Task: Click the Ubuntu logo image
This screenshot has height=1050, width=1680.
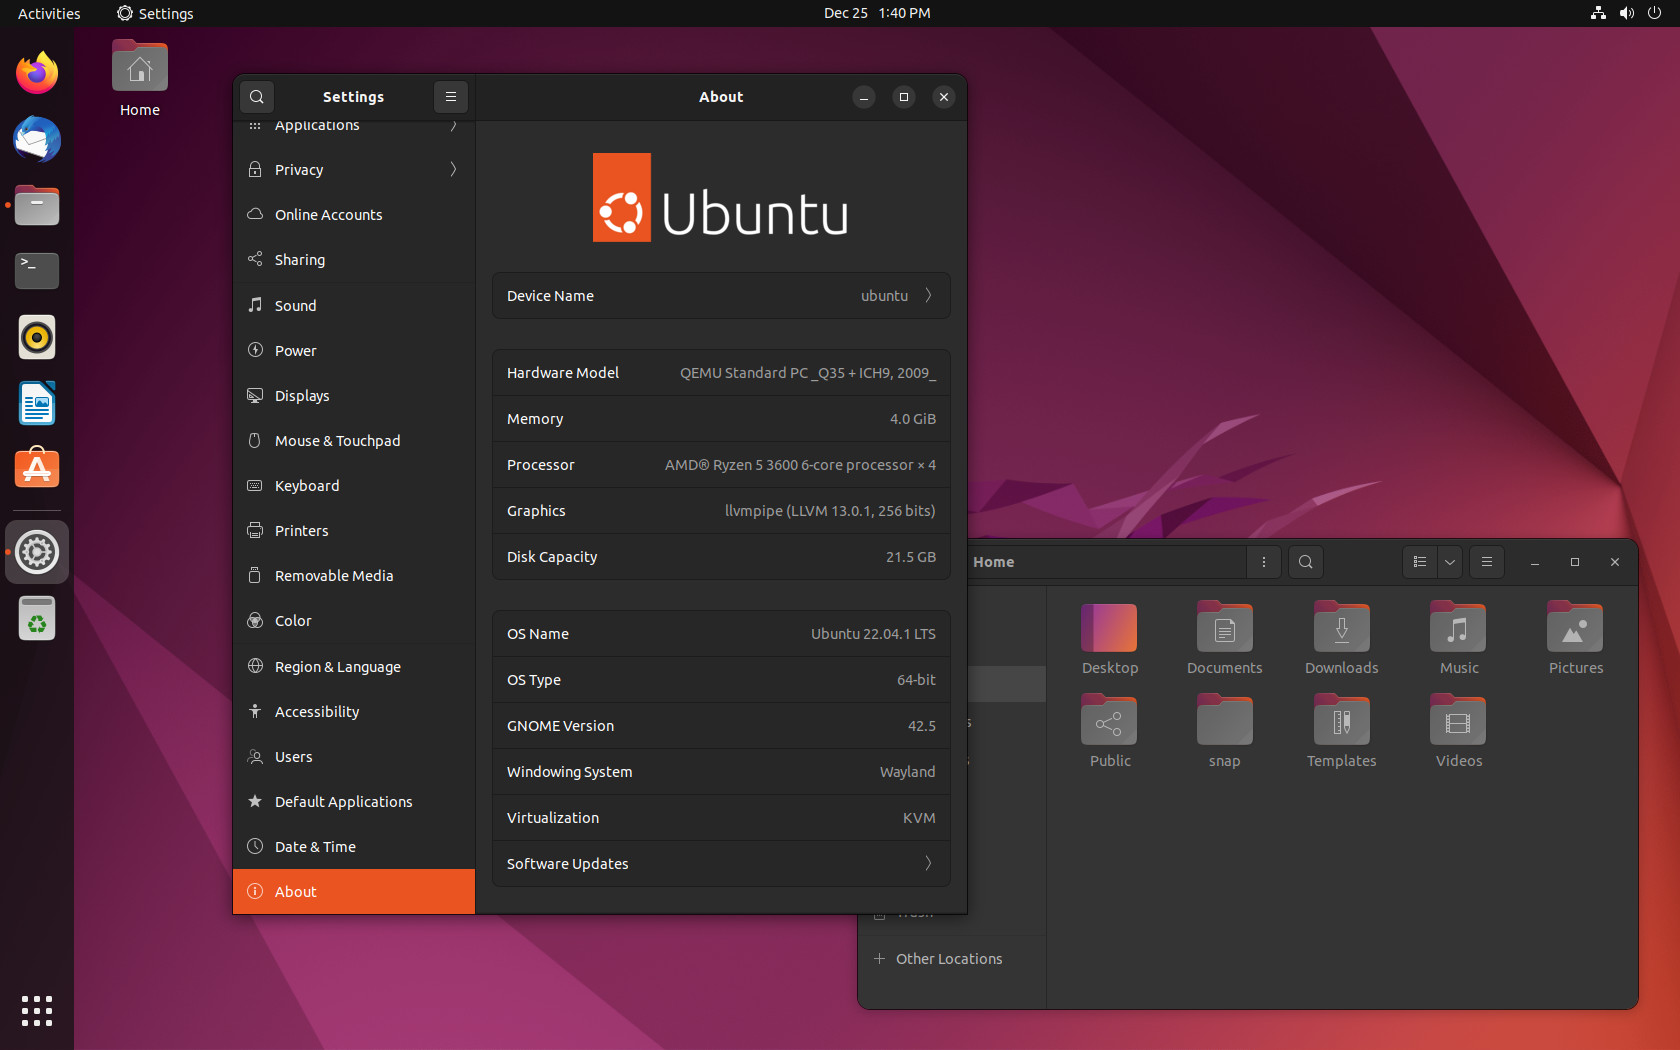Action: 721,197
